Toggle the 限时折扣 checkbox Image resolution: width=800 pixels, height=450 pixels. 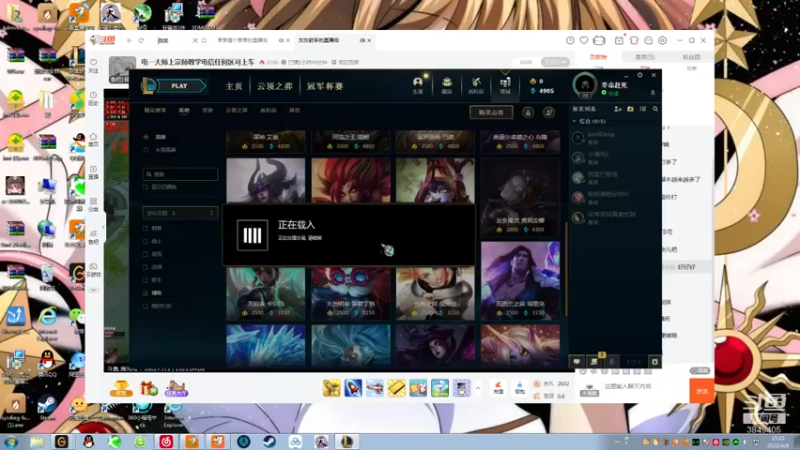click(x=145, y=306)
